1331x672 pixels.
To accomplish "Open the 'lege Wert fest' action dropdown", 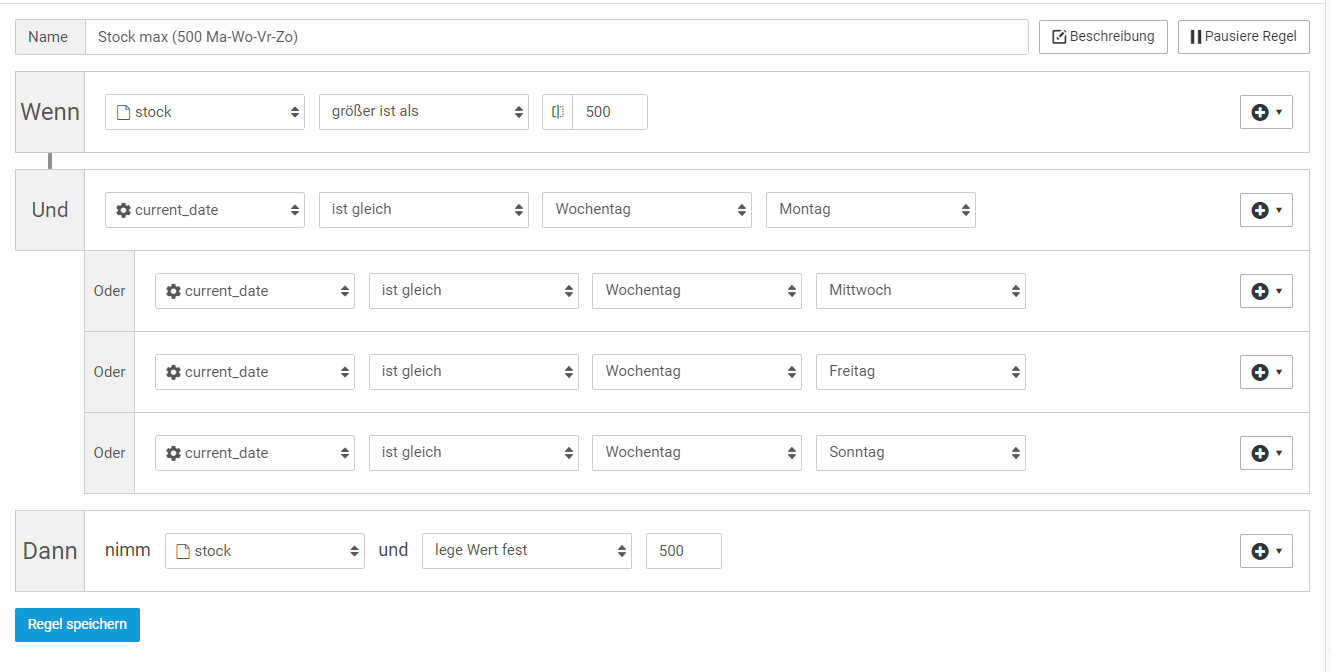I will tap(527, 551).
